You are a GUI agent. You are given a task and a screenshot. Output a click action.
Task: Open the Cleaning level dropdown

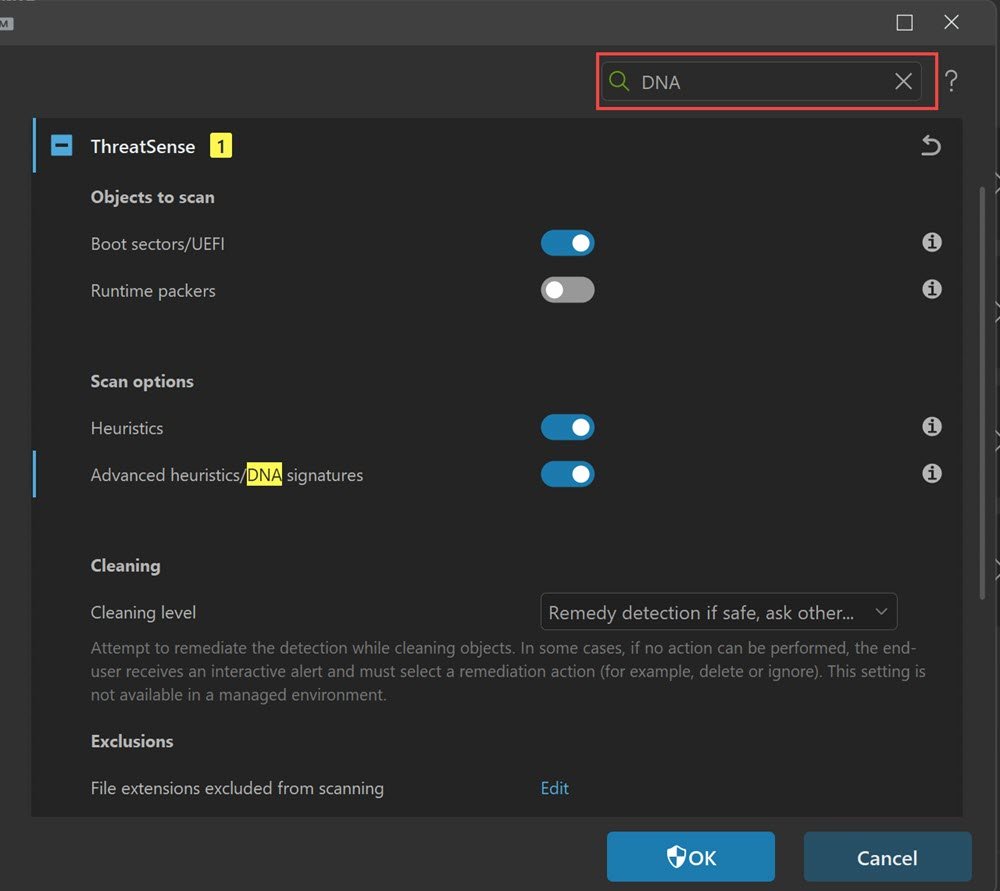point(719,612)
